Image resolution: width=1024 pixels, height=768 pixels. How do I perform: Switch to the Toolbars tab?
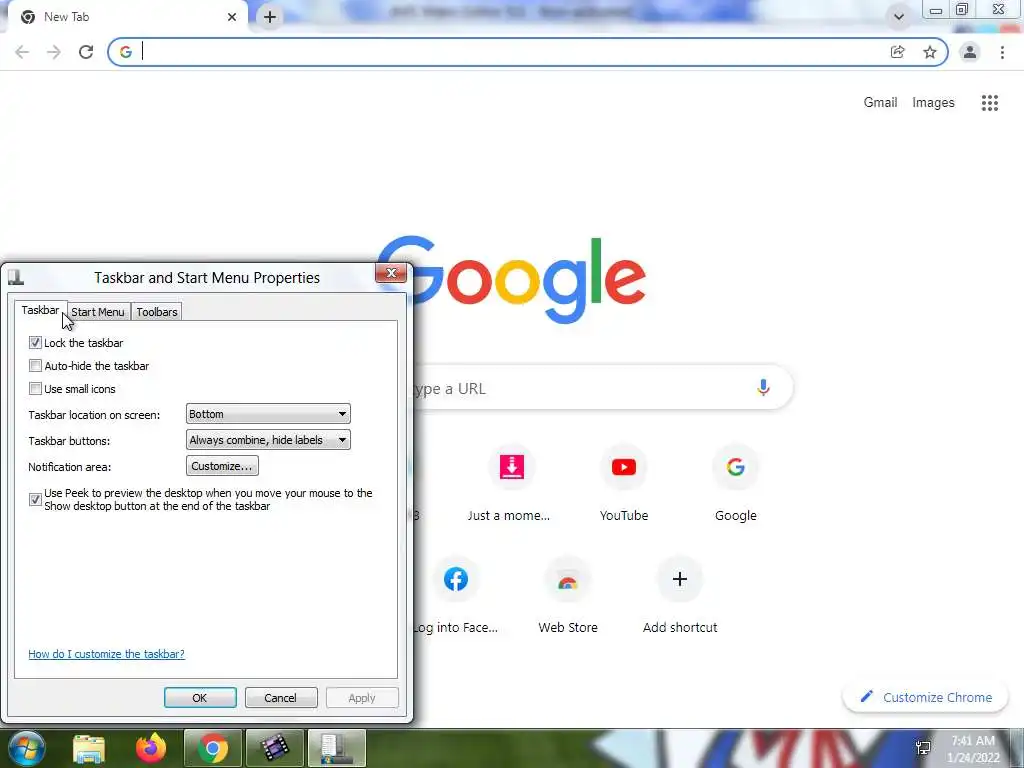[157, 312]
